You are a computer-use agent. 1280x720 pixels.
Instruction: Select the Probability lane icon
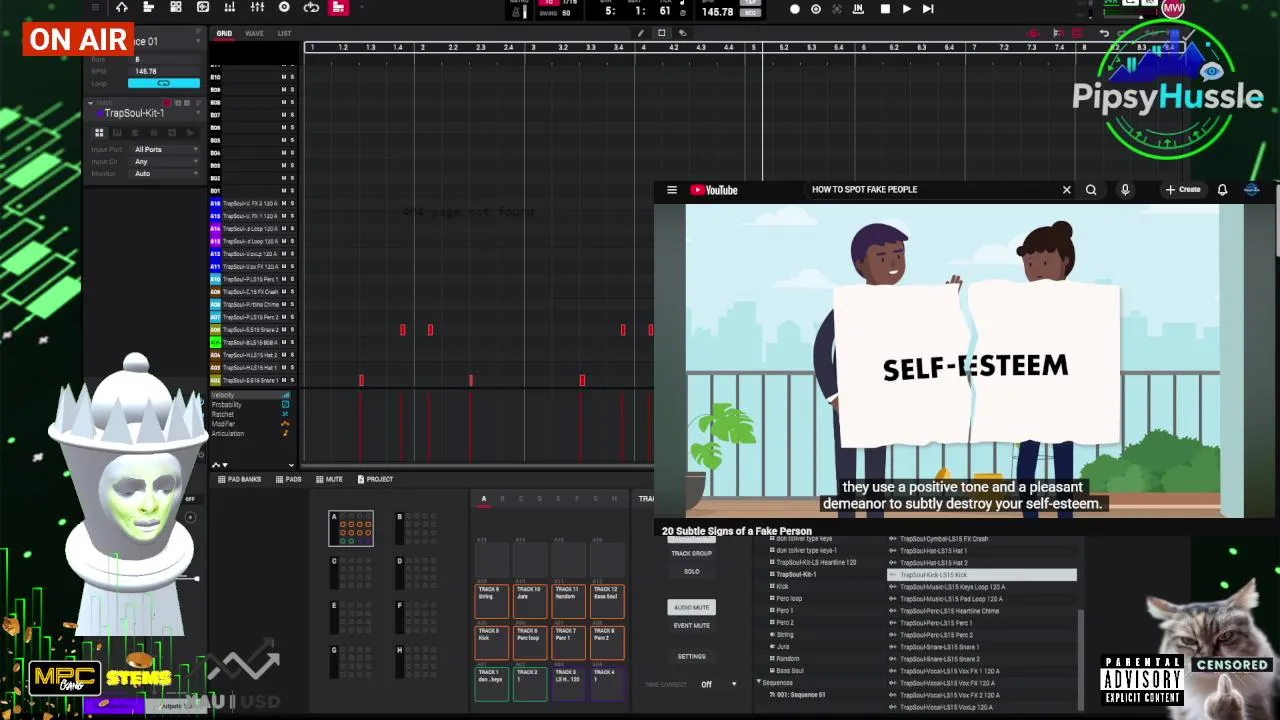pyautogui.click(x=285, y=405)
